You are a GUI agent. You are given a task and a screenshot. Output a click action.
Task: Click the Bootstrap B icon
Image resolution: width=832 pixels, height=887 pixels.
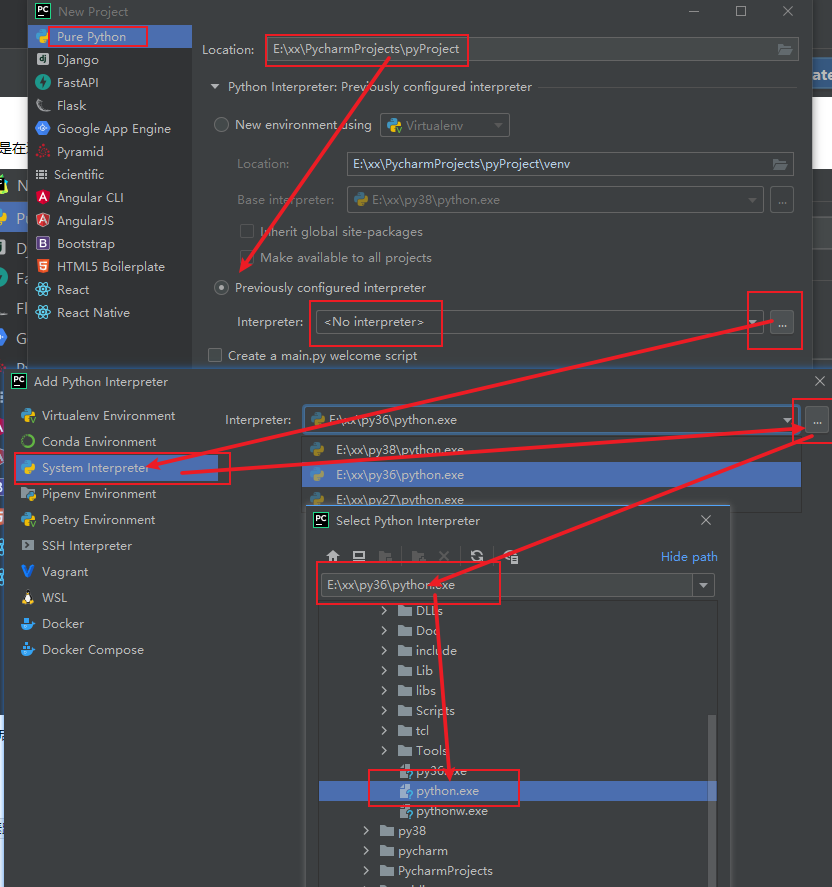[x=43, y=243]
